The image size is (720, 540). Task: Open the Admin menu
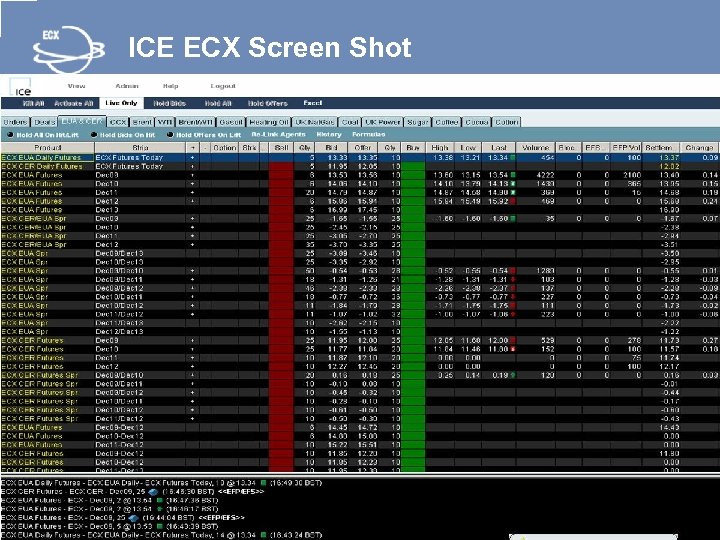[127, 86]
